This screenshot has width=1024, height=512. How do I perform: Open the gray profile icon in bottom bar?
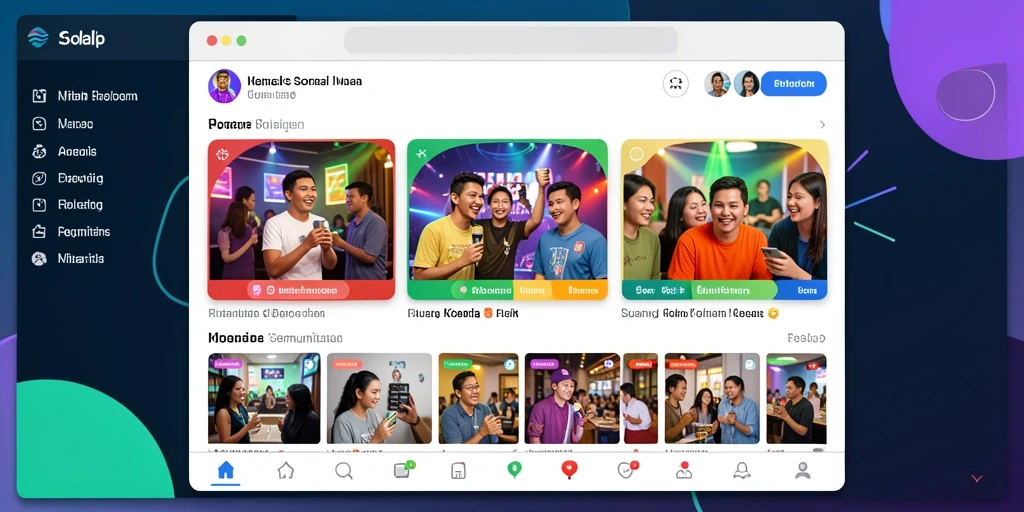point(803,470)
